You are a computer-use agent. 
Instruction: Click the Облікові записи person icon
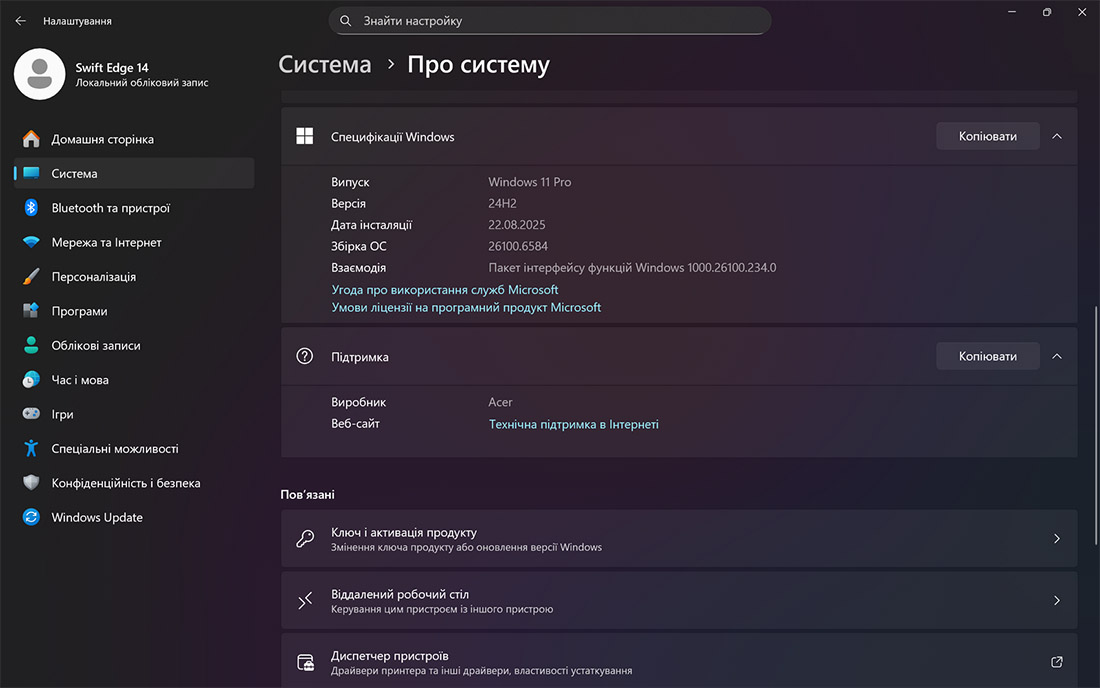[31, 345]
